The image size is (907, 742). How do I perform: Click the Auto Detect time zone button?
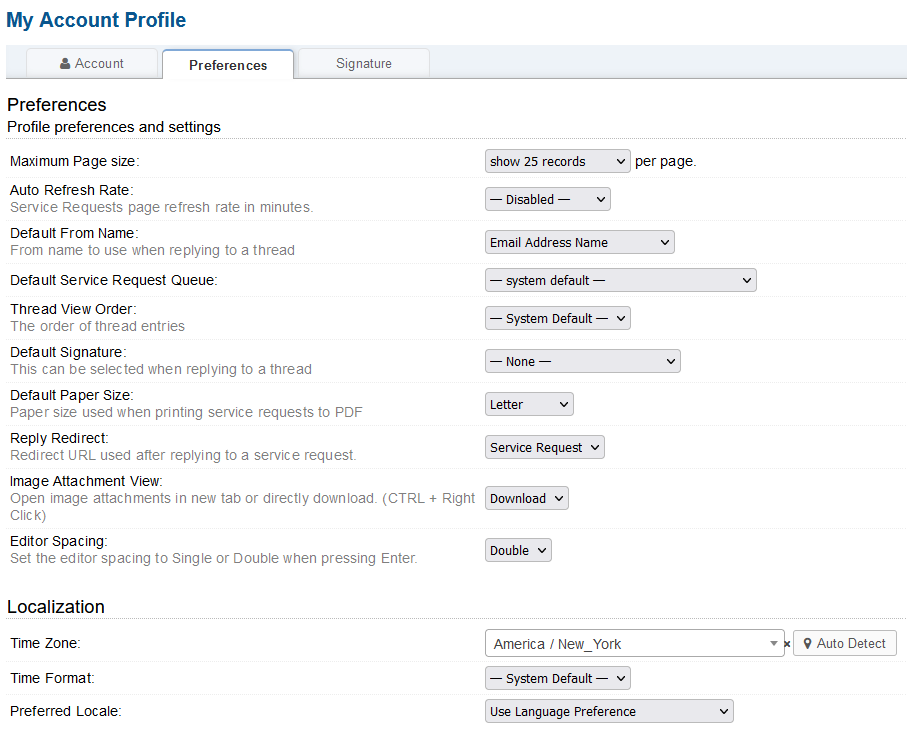[x=844, y=643]
